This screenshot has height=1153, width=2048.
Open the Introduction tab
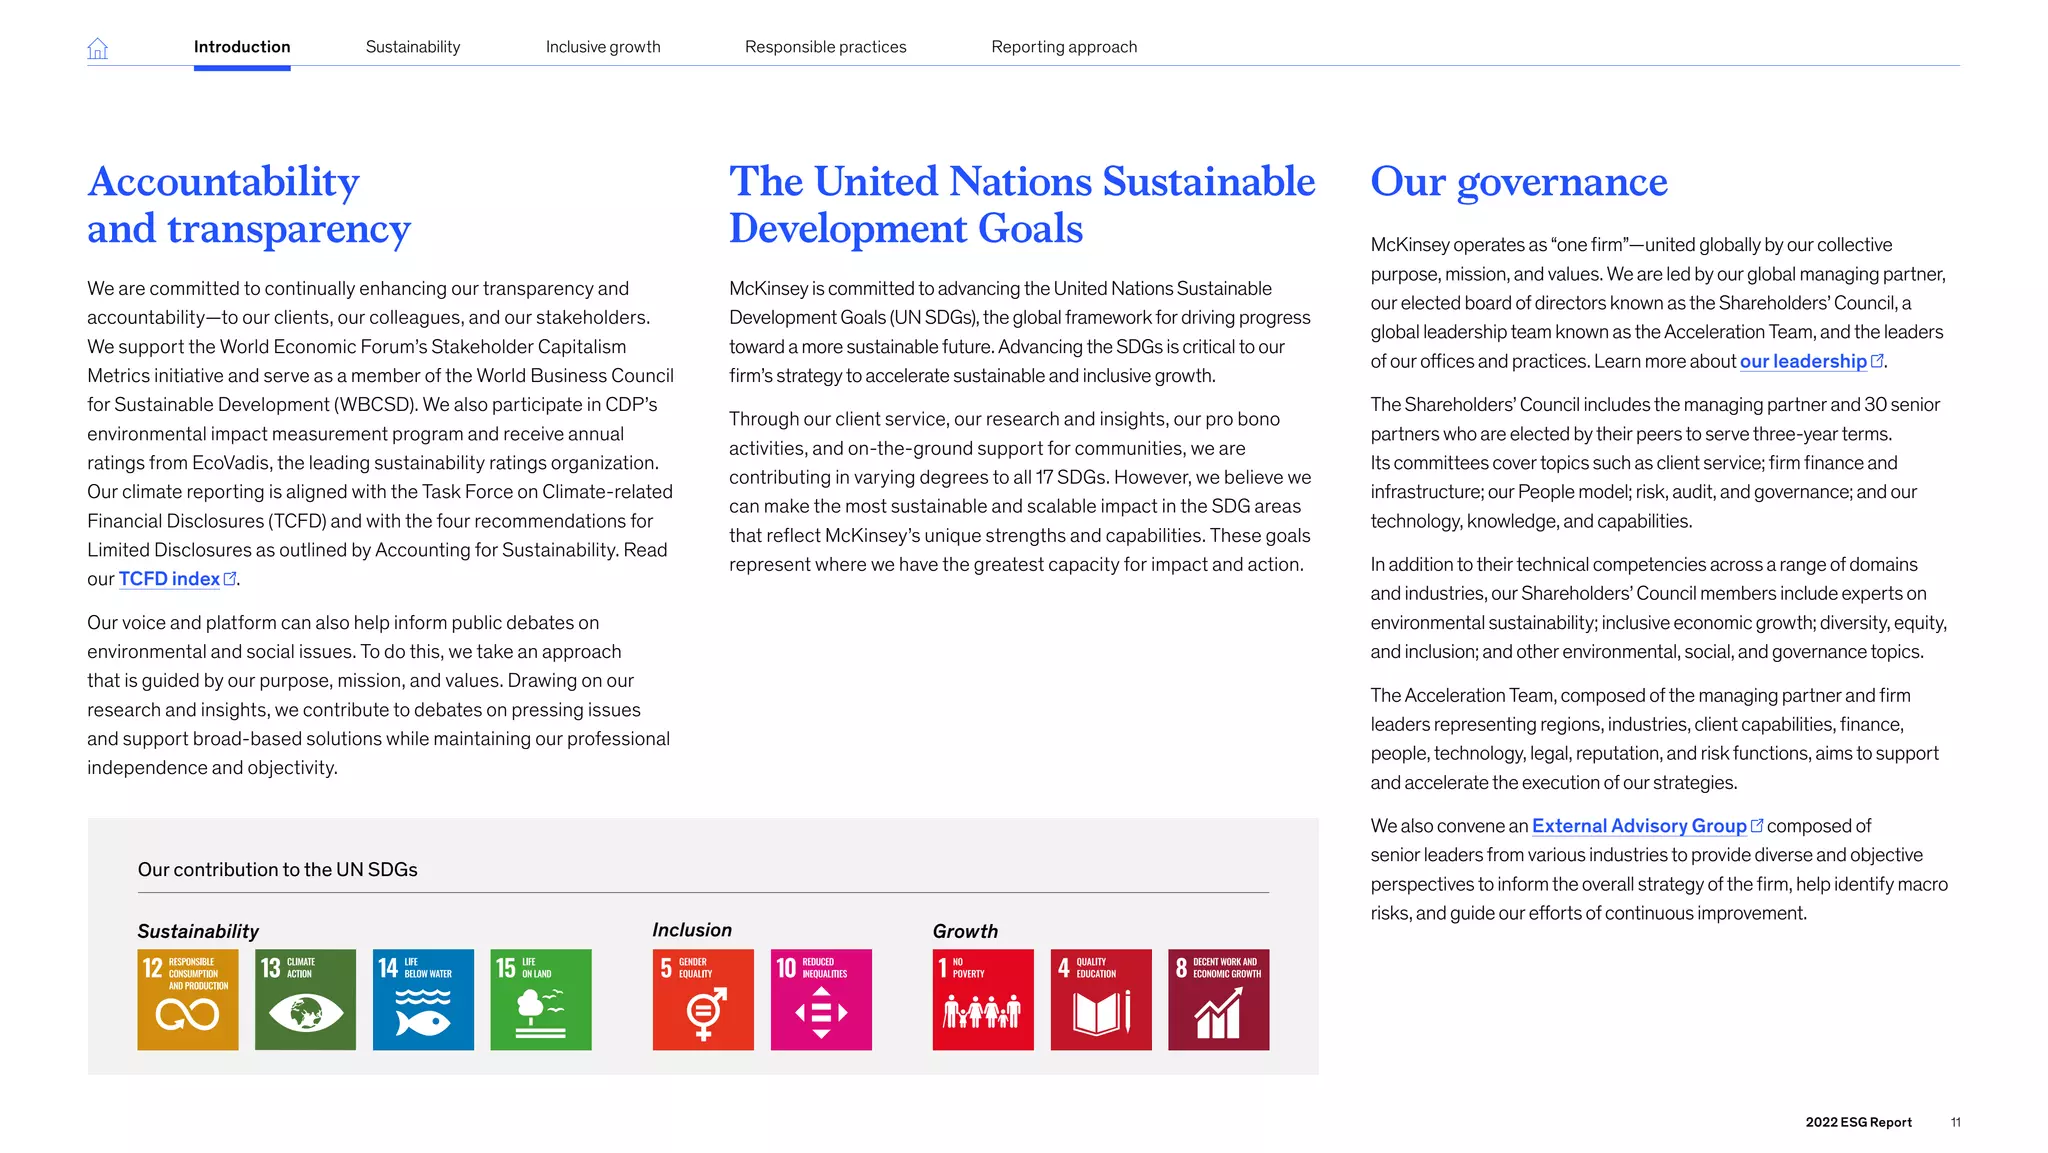tap(242, 47)
